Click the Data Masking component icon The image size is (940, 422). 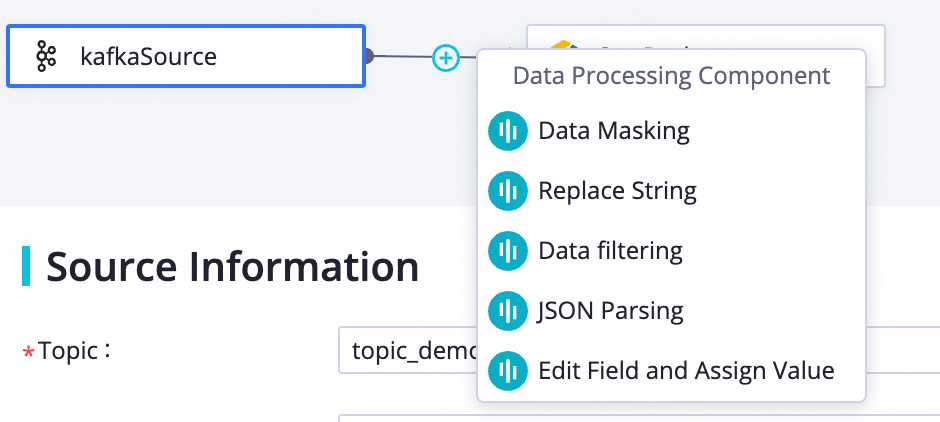click(x=508, y=131)
